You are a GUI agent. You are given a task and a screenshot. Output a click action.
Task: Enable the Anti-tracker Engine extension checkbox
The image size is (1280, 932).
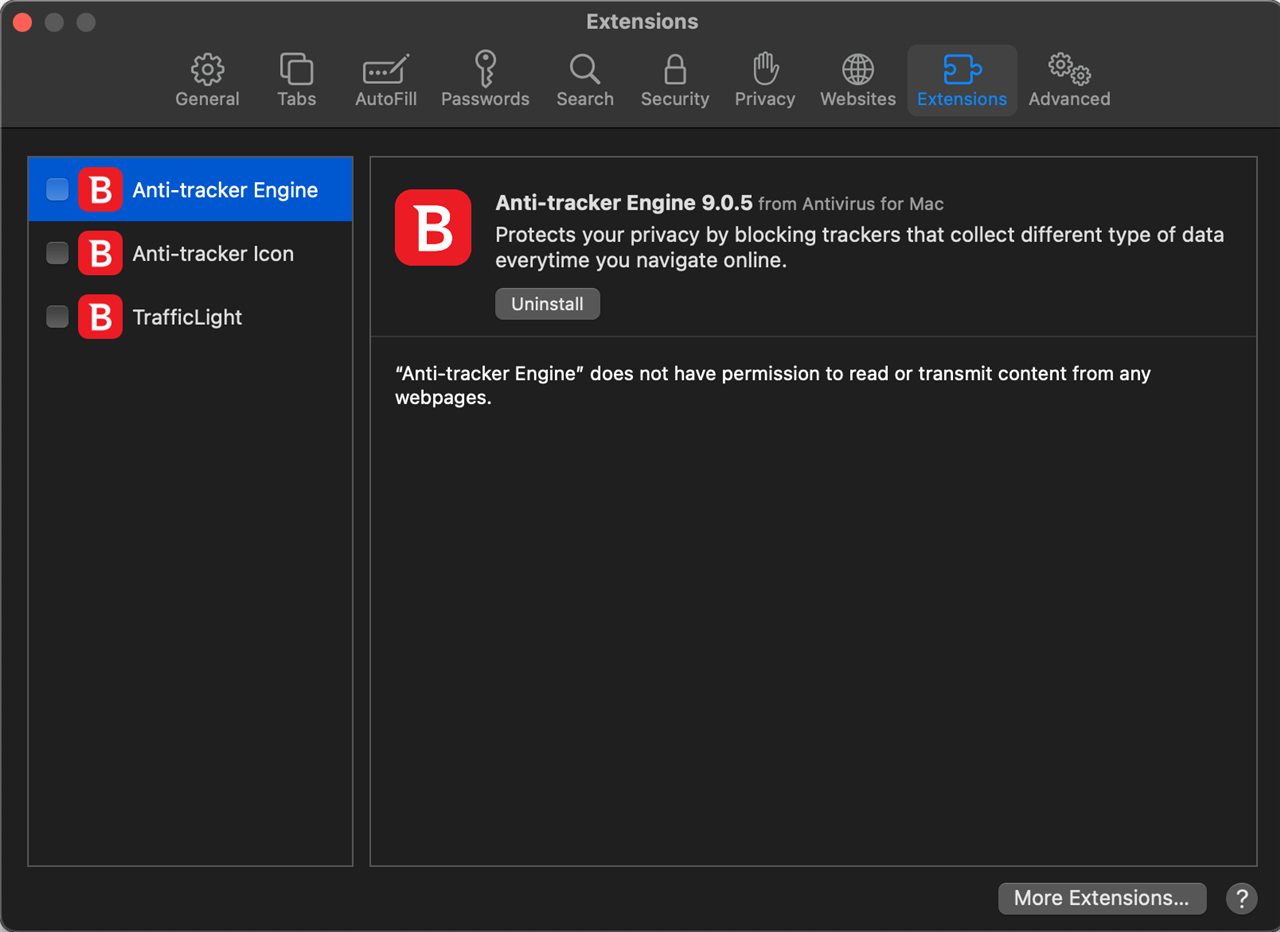58,189
